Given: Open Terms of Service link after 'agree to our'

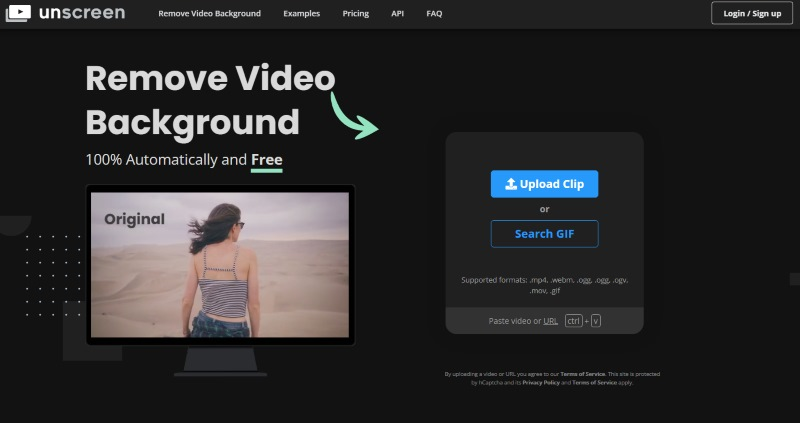Looking at the screenshot, I should coord(583,374).
